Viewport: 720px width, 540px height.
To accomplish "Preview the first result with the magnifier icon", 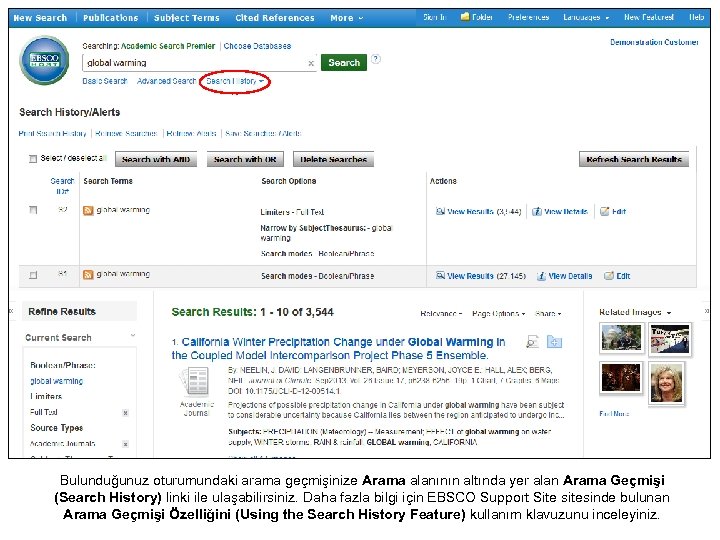I will tap(532, 342).
